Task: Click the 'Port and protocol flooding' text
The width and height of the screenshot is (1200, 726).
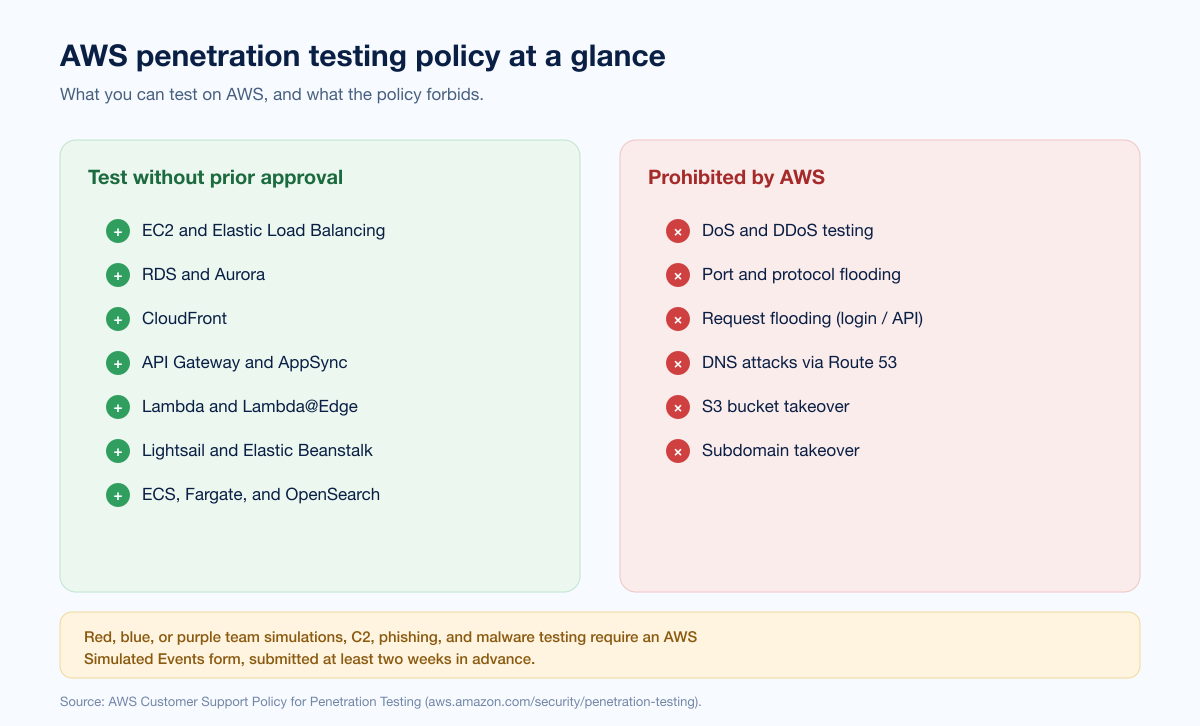Action: tap(801, 274)
